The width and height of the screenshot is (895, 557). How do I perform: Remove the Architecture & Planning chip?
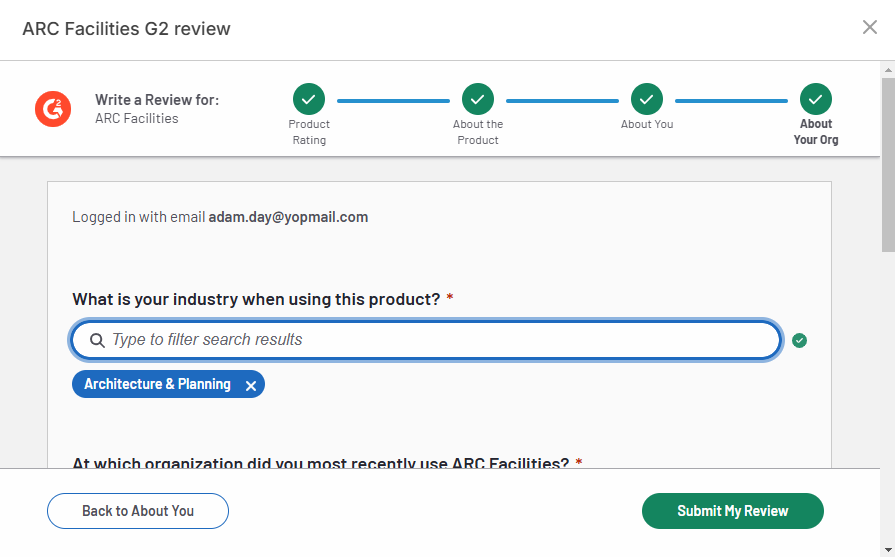(251, 385)
